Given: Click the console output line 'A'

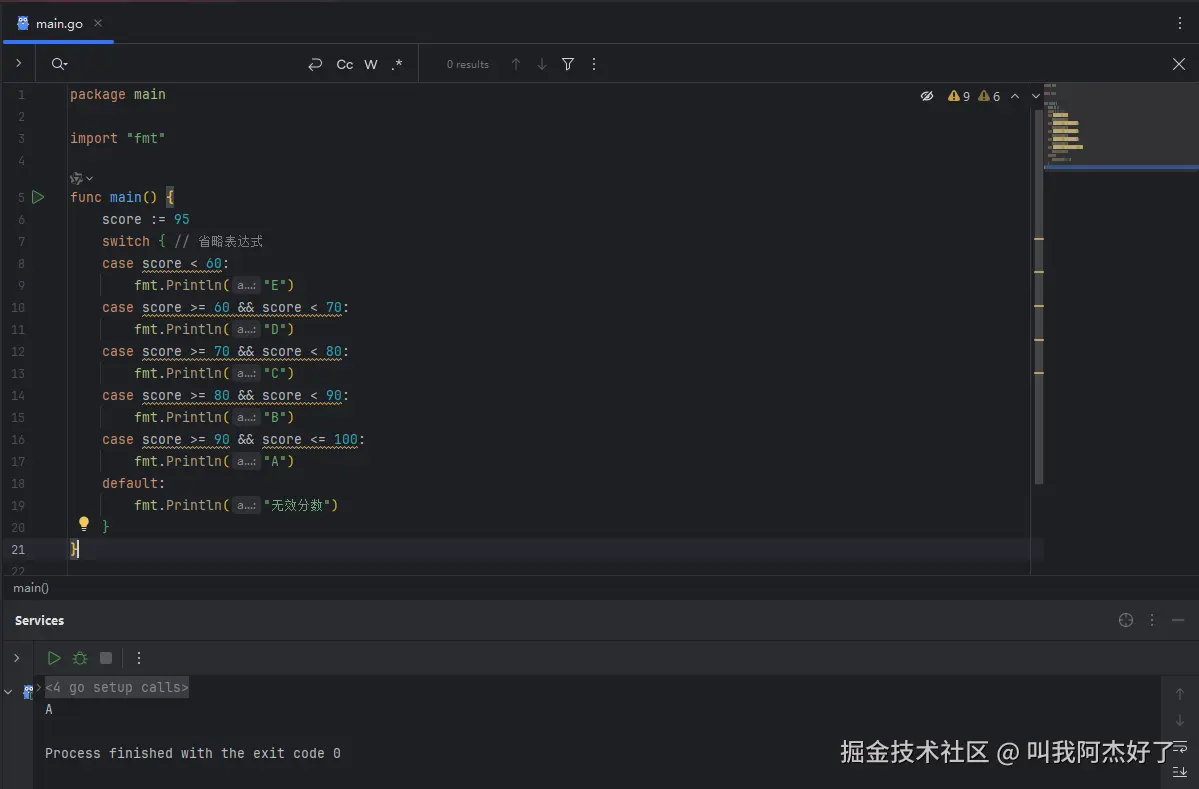Looking at the screenshot, I should click(x=48, y=709).
